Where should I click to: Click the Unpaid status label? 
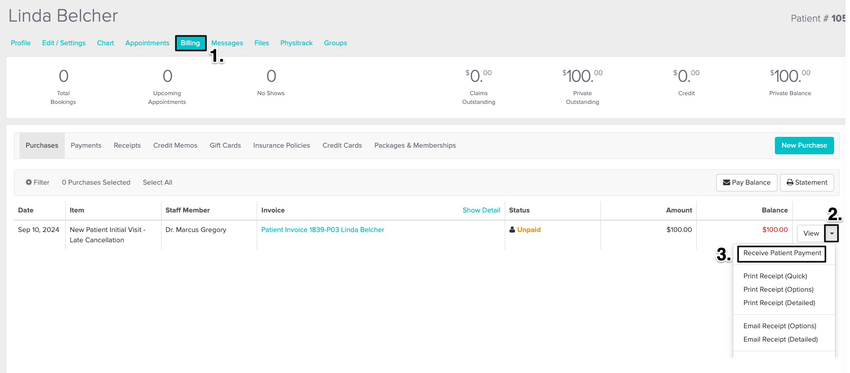(529, 230)
